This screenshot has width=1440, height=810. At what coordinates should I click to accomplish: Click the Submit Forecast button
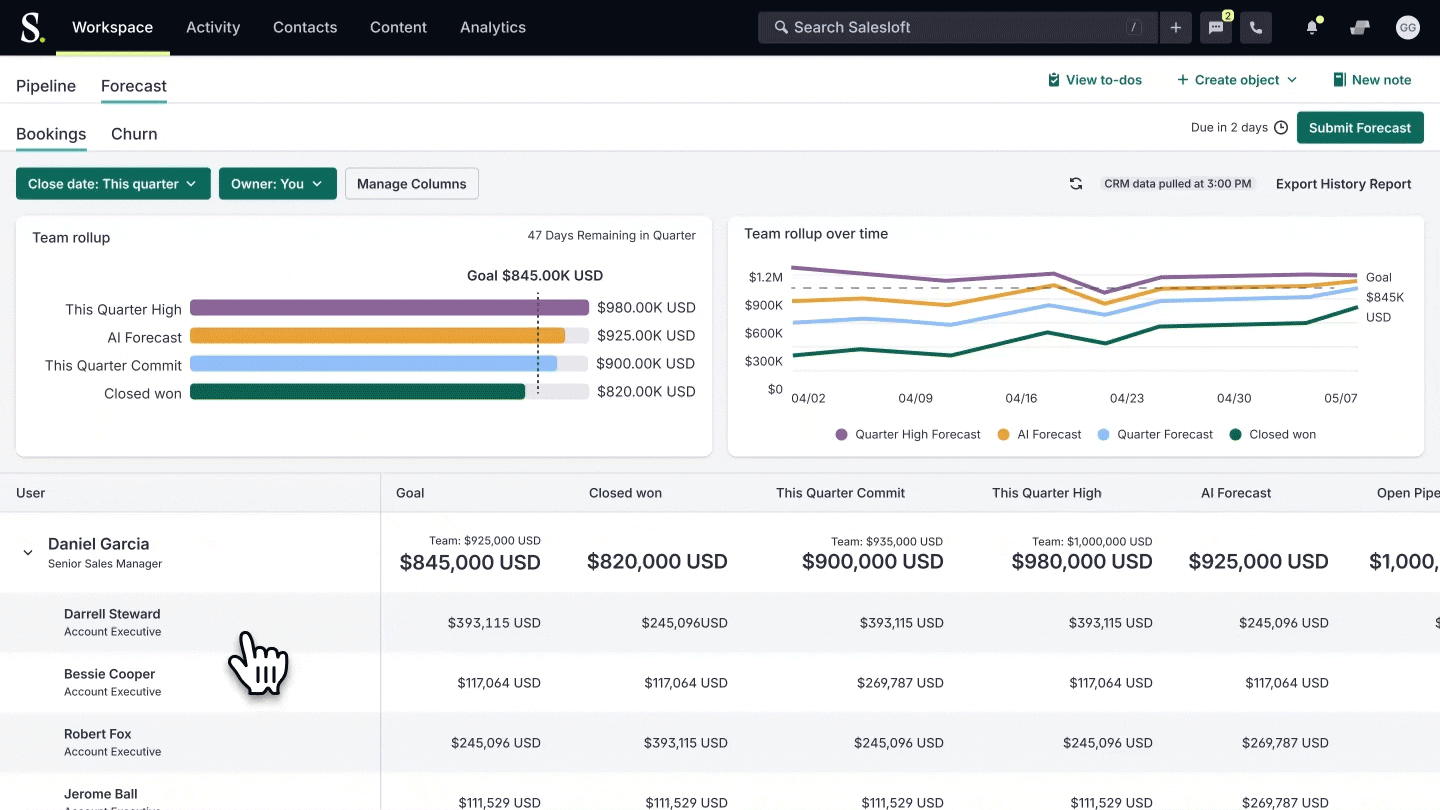point(1359,128)
